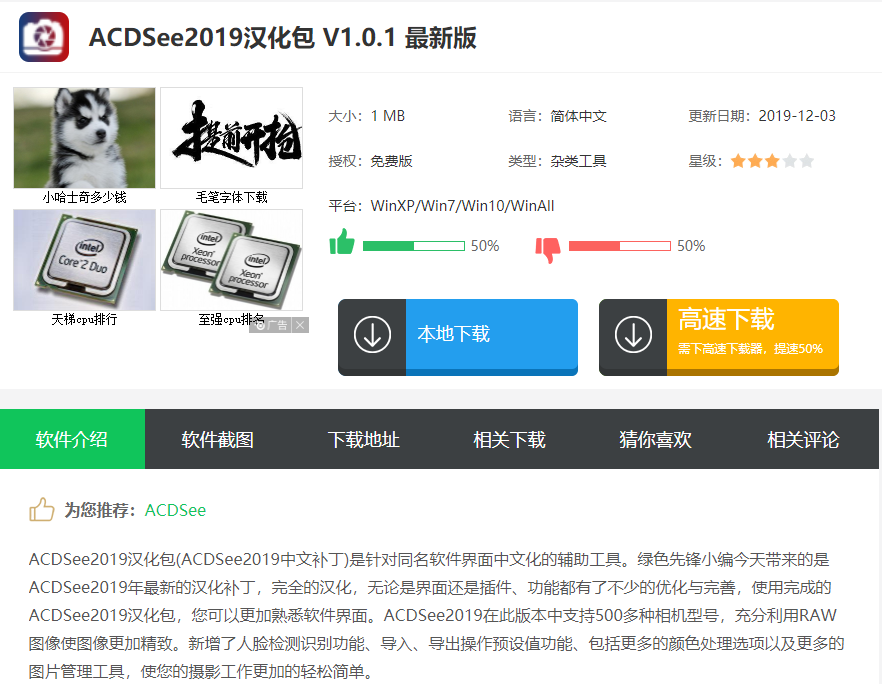
Task: Click the license value 免费版
Action: coord(392,161)
